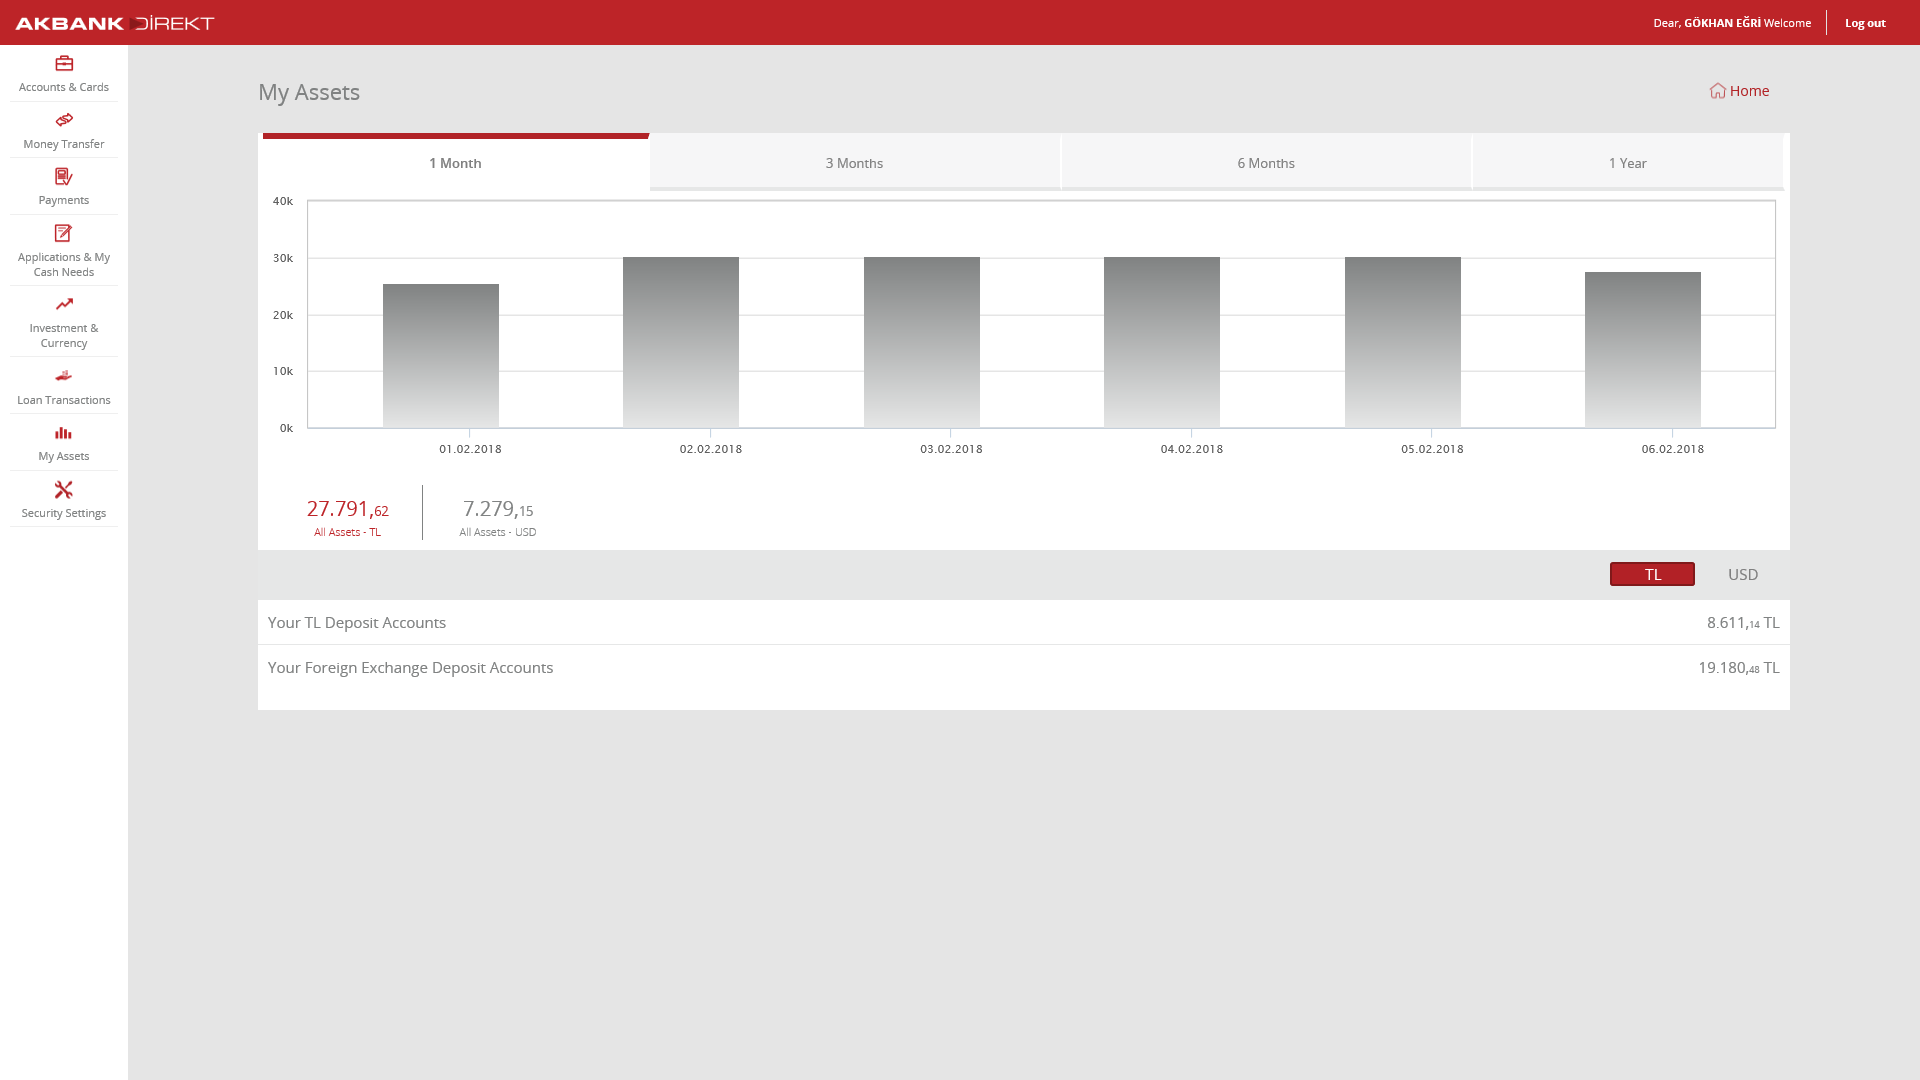Click the Money Transfer icon
1920x1080 pixels.
pyautogui.click(x=64, y=120)
